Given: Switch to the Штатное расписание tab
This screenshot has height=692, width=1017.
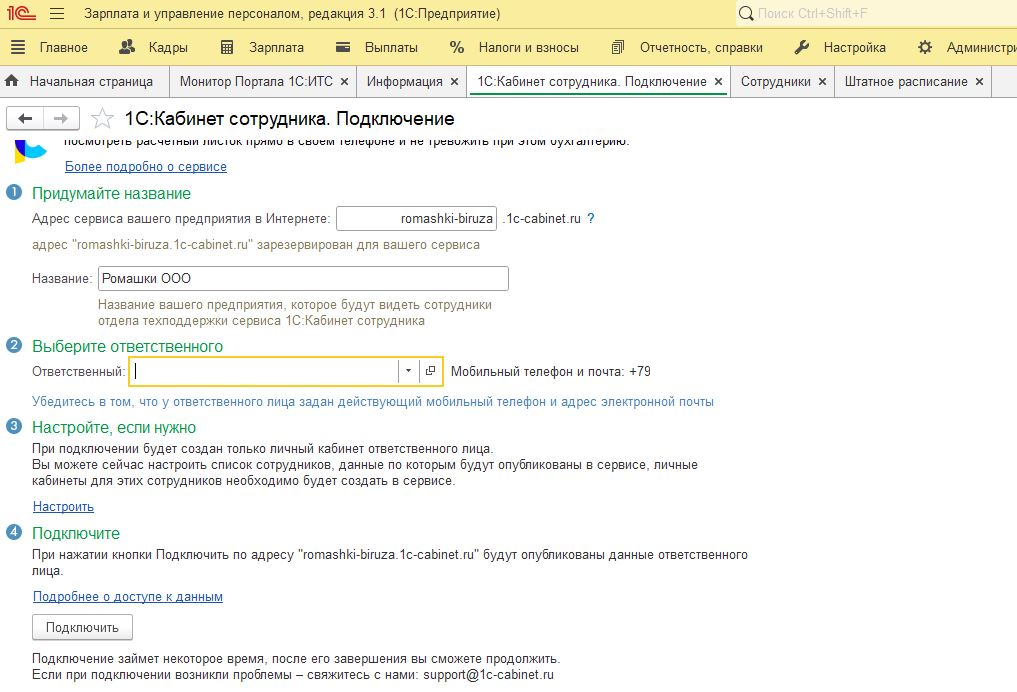Looking at the screenshot, I should [x=905, y=82].
